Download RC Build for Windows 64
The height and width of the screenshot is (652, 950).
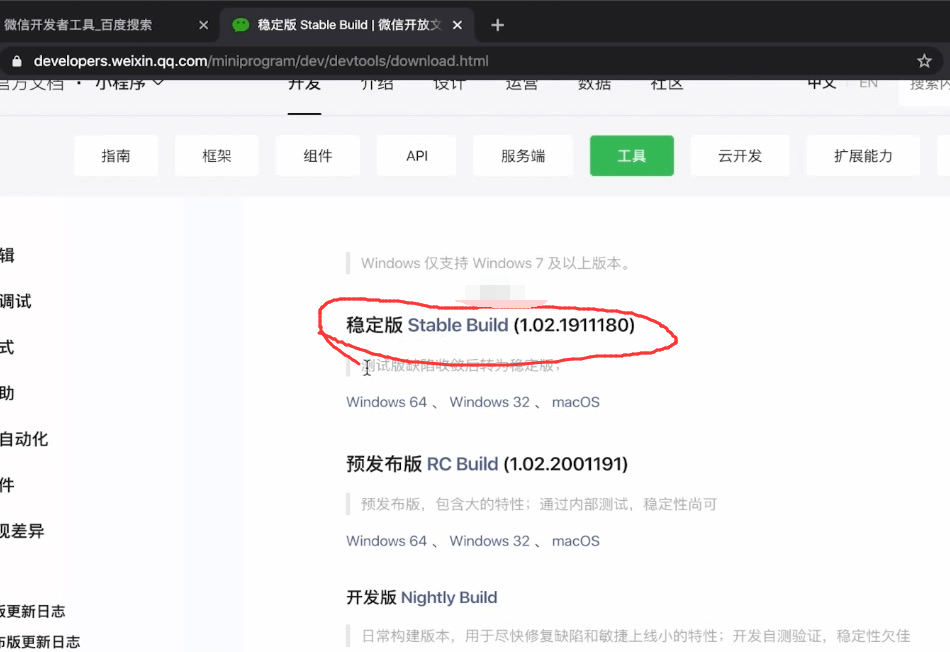click(x=387, y=541)
